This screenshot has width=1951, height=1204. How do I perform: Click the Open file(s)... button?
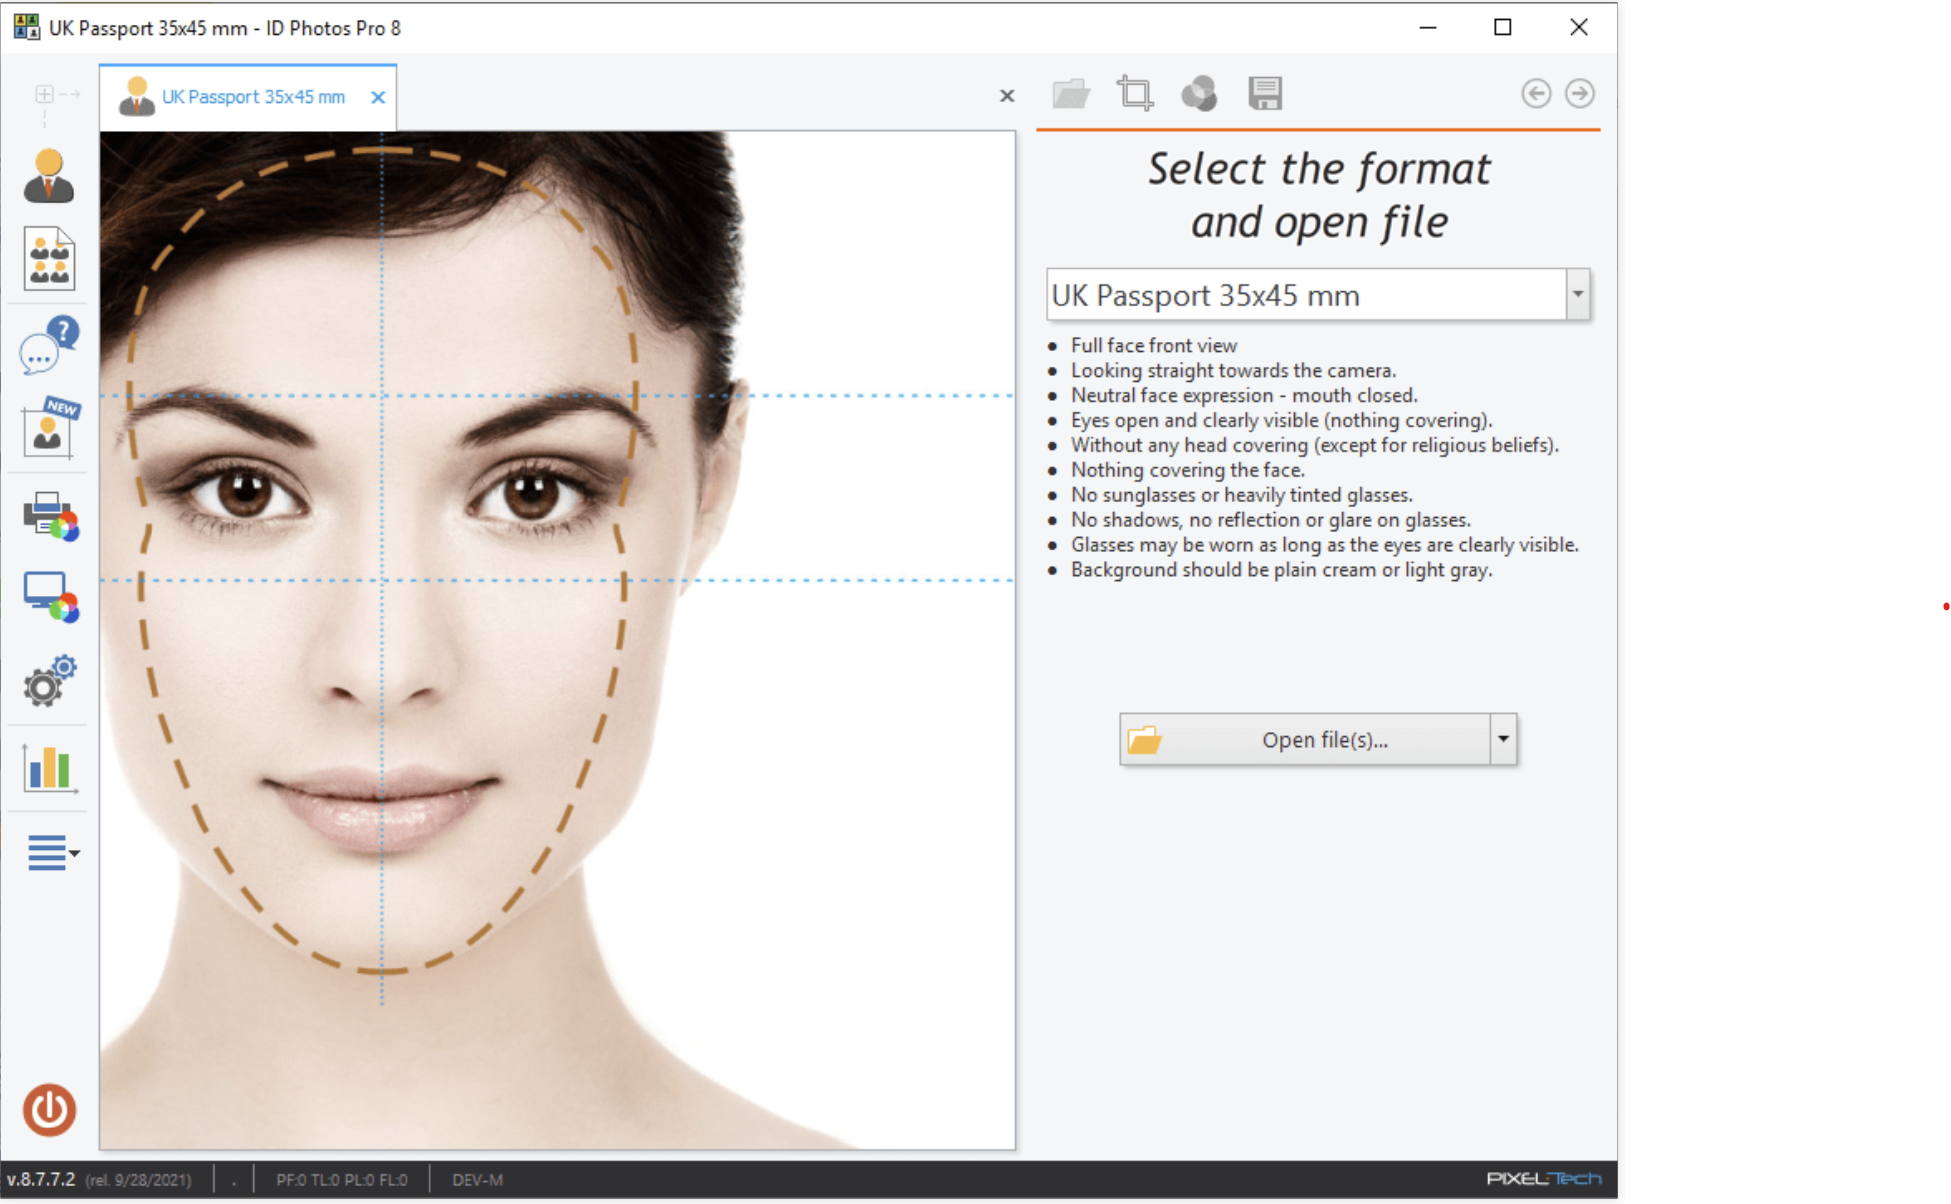1305,740
